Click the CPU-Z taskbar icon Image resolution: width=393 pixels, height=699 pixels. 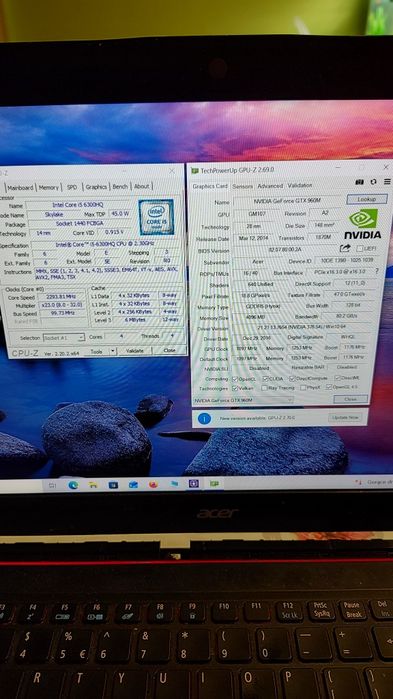[193, 483]
